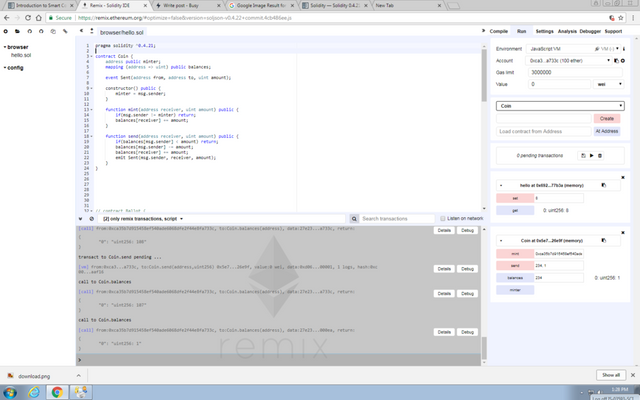The width and height of the screenshot is (640, 400).
Task: Copy the hello contract instance address
Action: pos(604,185)
